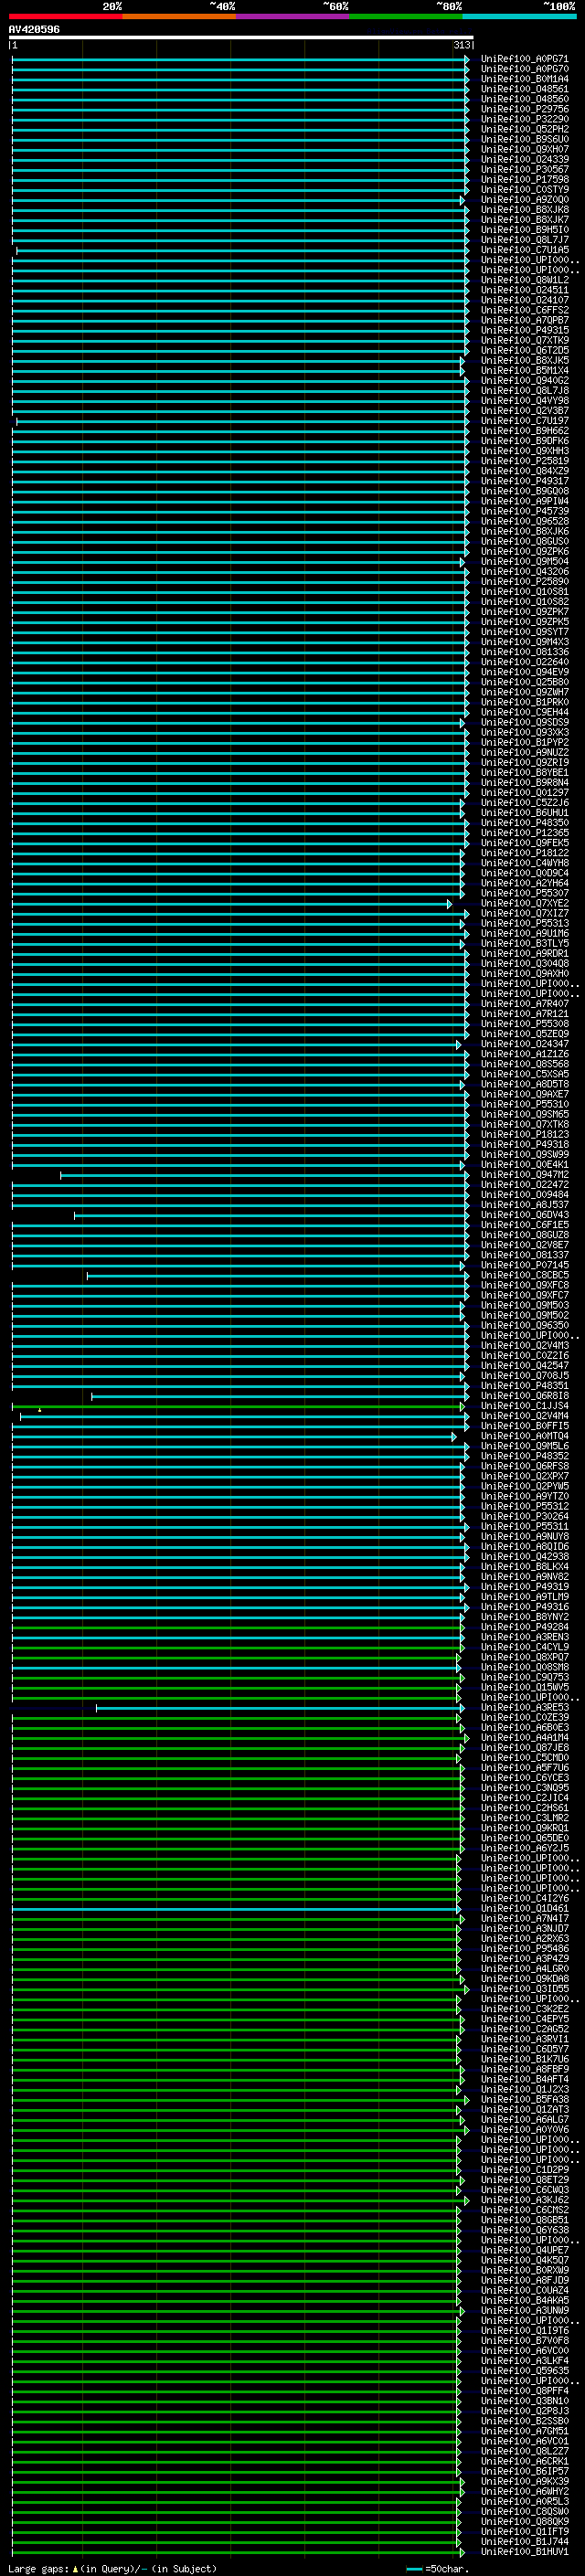Select hit UniRef100_B8XJK8
Image resolution: width=585 pixels, height=2576 pixels.
click(524, 210)
